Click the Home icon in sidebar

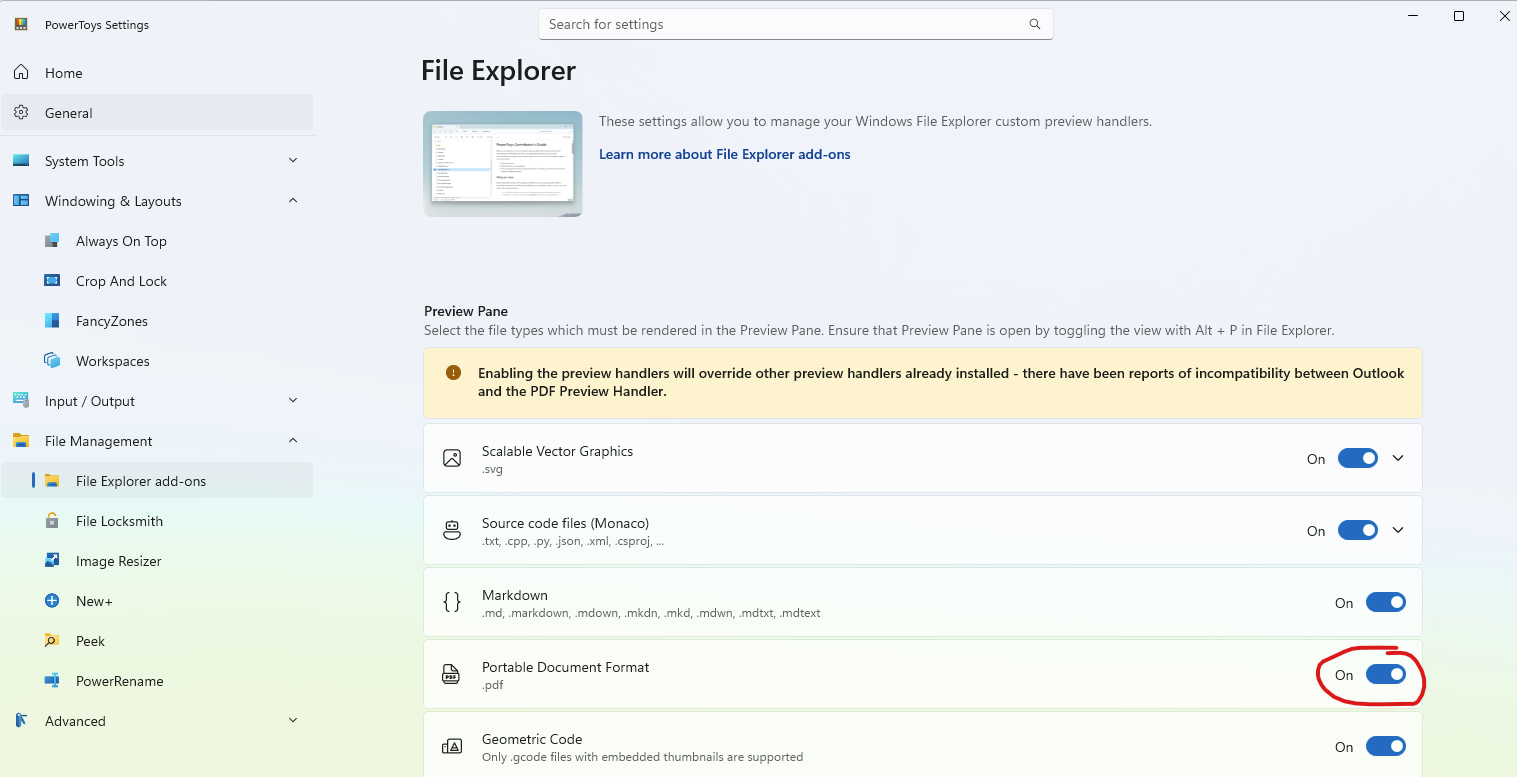21,73
